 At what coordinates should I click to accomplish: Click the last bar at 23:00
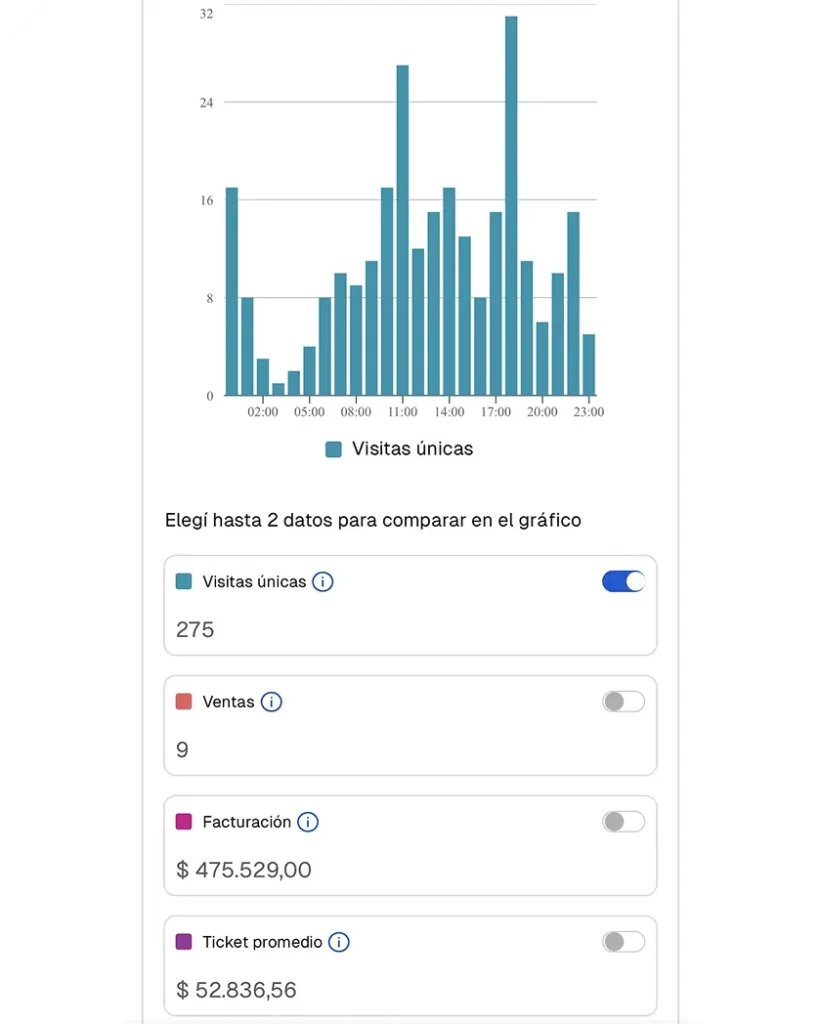[589, 365]
